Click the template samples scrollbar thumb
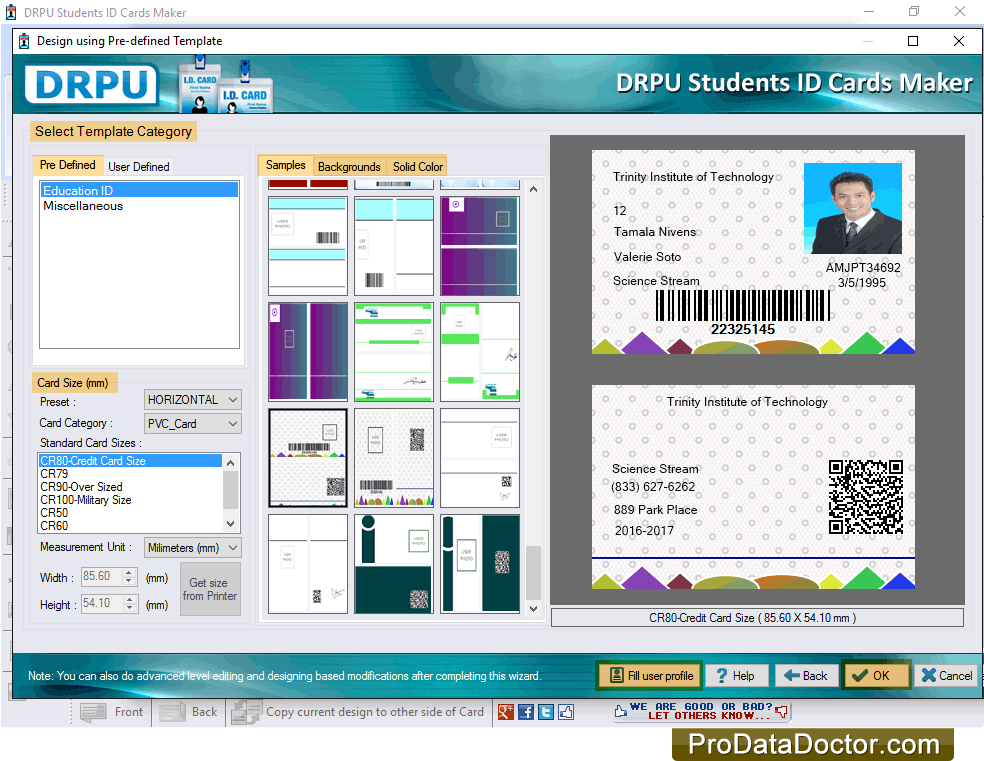 [x=533, y=573]
